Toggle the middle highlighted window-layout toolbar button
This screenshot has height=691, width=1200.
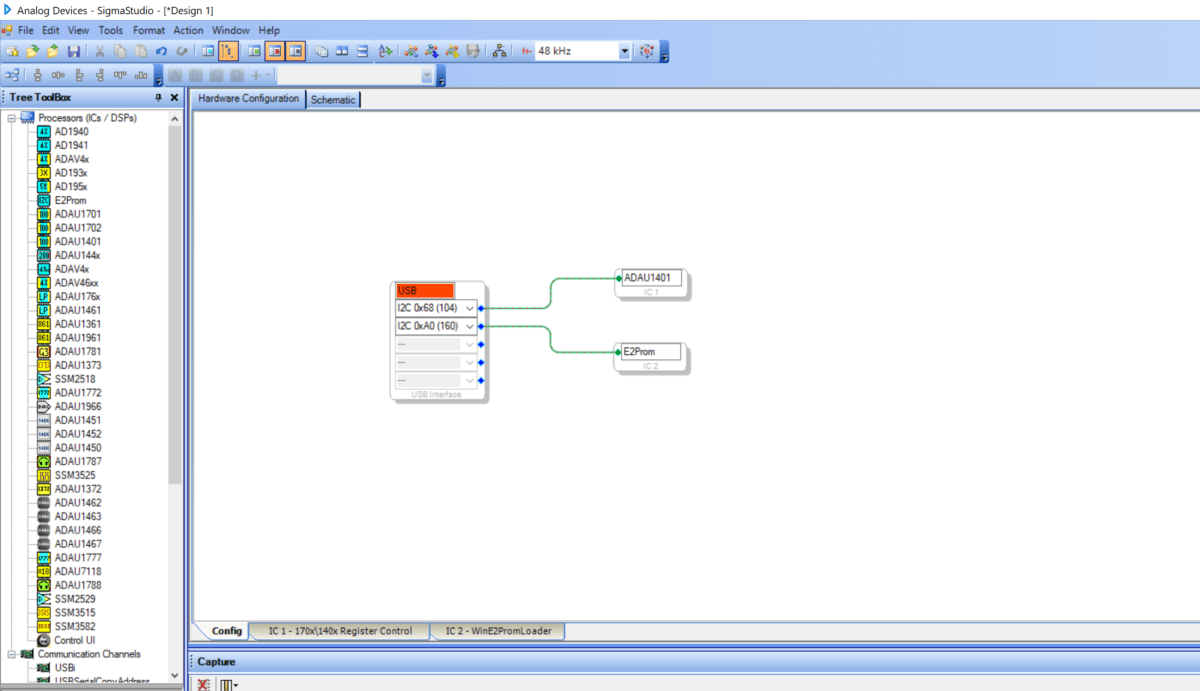pyautogui.click(x=275, y=50)
